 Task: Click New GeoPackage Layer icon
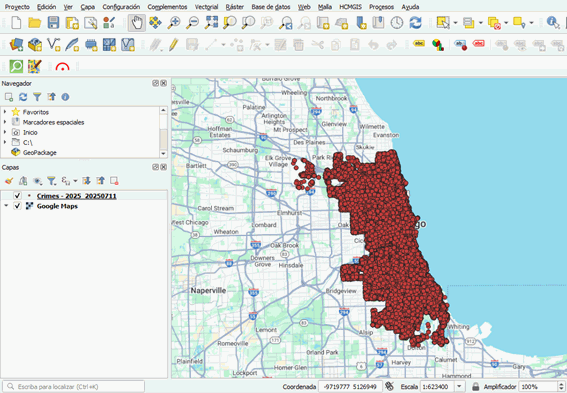click(x=35, y=45)
